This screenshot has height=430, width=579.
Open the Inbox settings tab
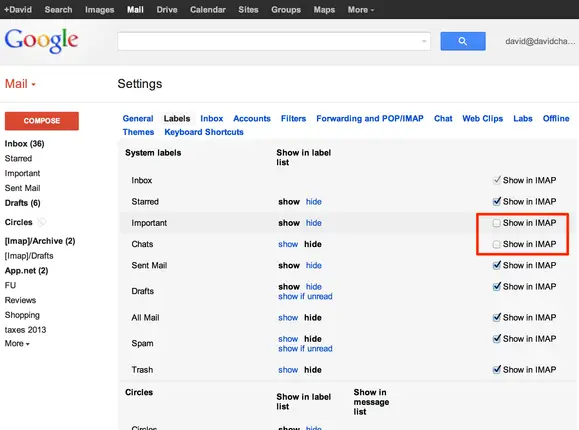pos(212,119)
